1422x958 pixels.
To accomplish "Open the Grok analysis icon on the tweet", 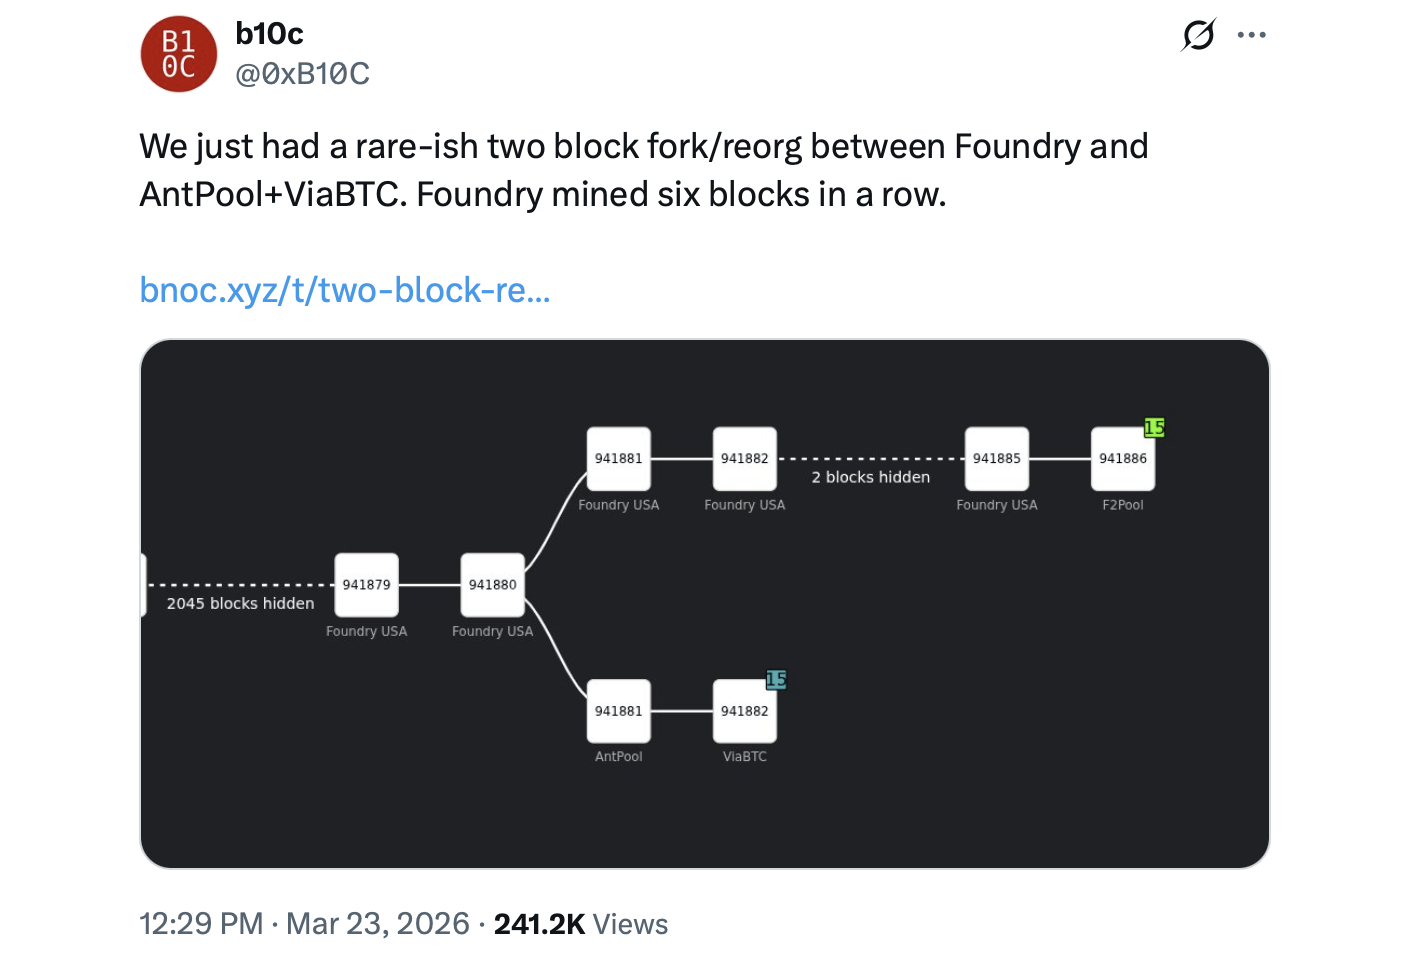I will 1197,34.
